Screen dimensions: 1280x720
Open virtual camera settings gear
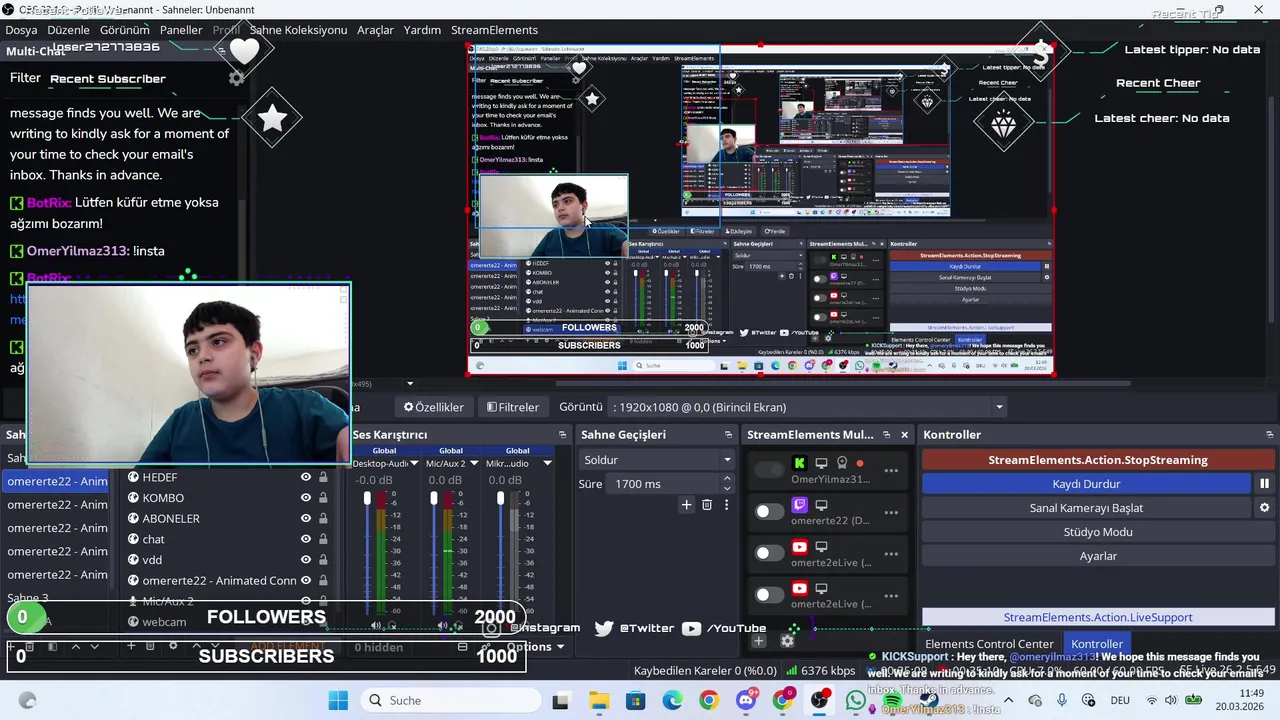(x=1264, y=508)
